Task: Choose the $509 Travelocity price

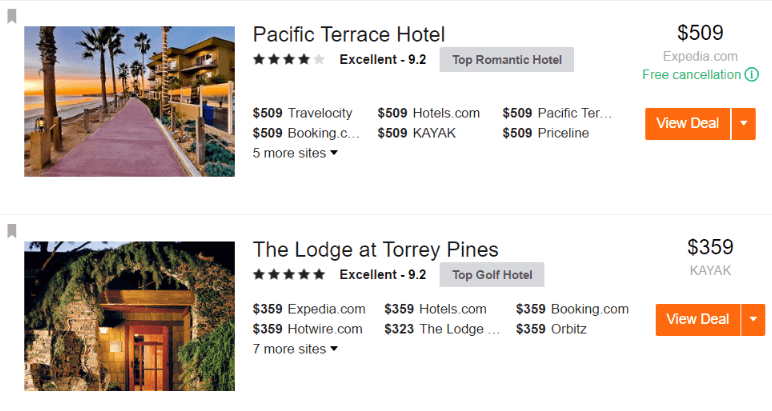Action: 308,113
